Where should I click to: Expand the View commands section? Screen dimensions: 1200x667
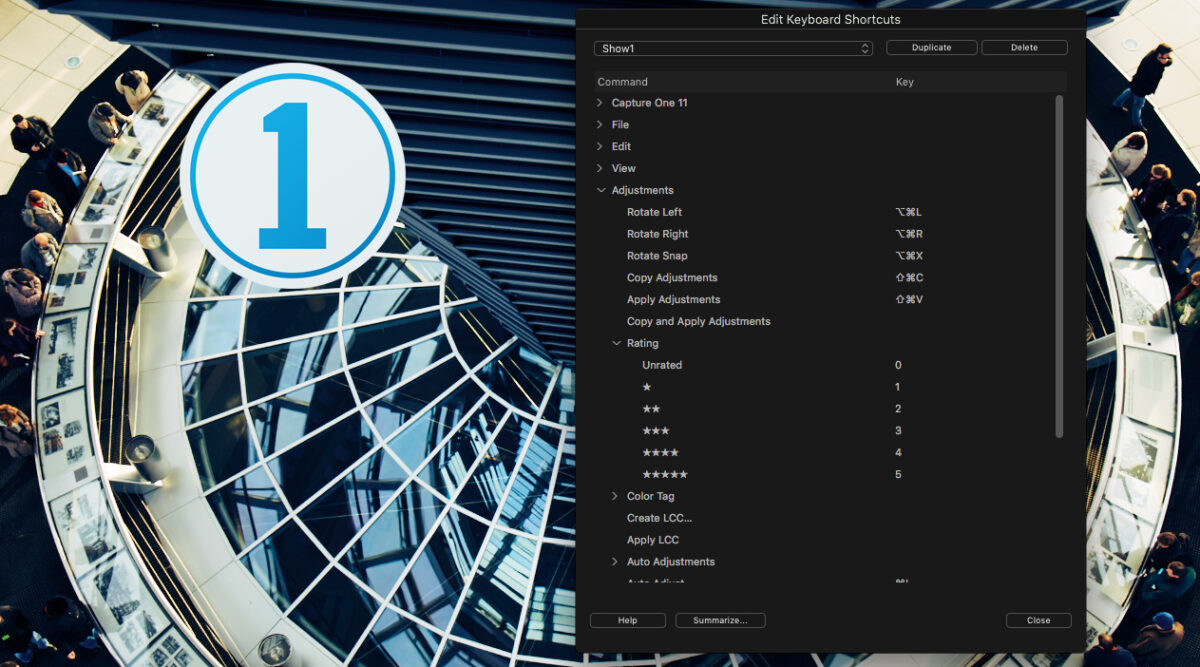tap(600, 168)
